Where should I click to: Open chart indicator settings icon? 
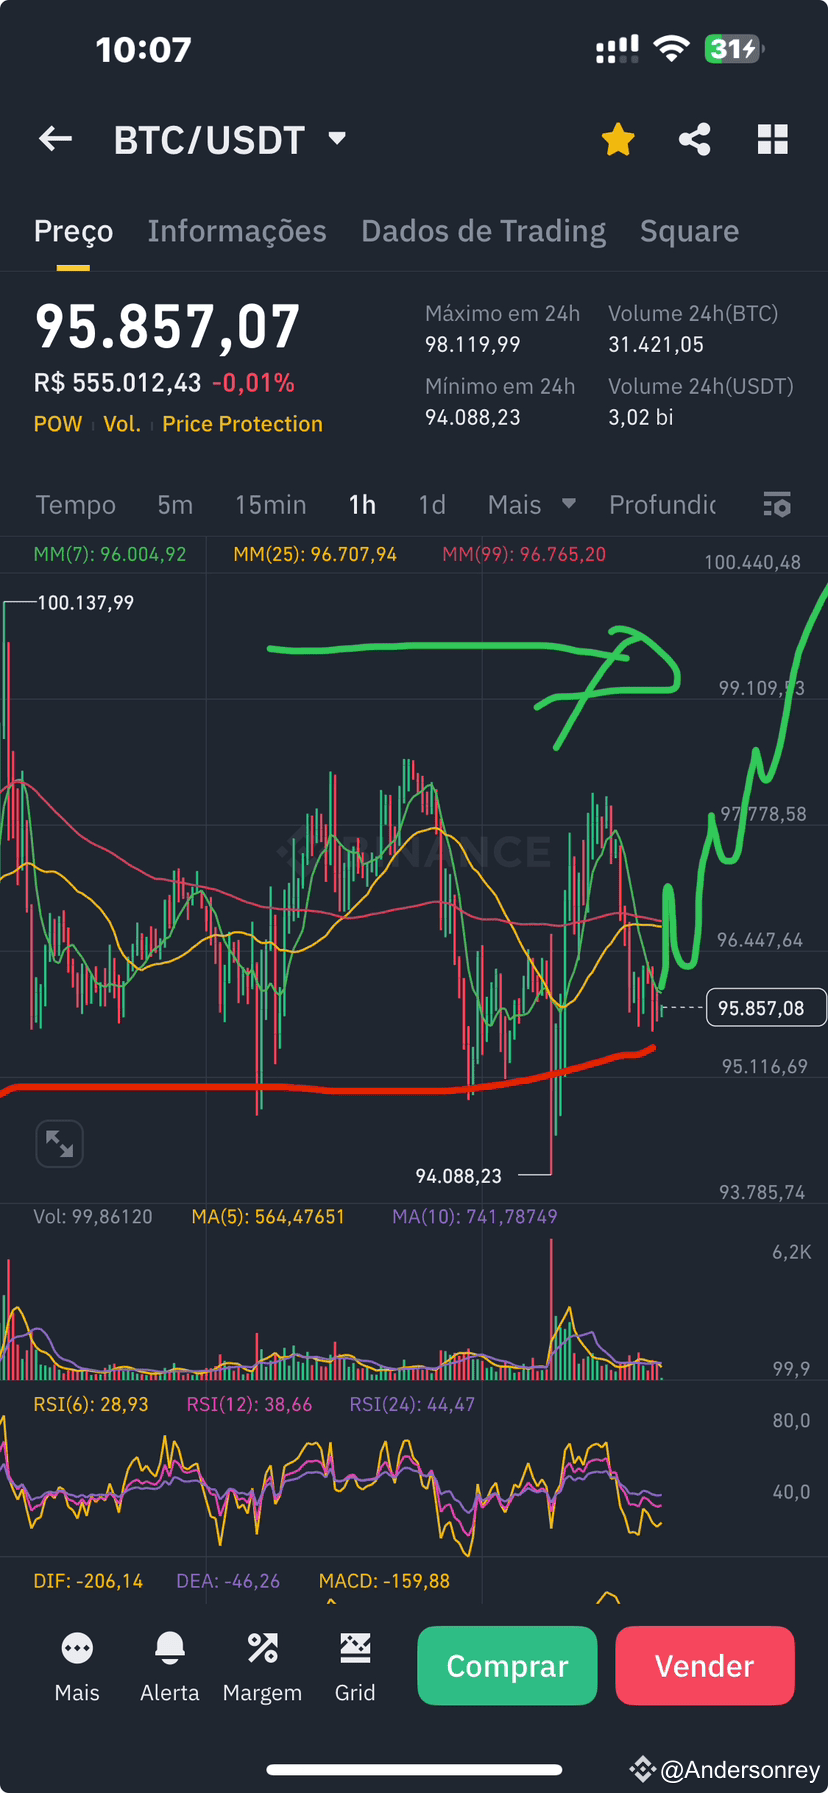pos(777,504)
